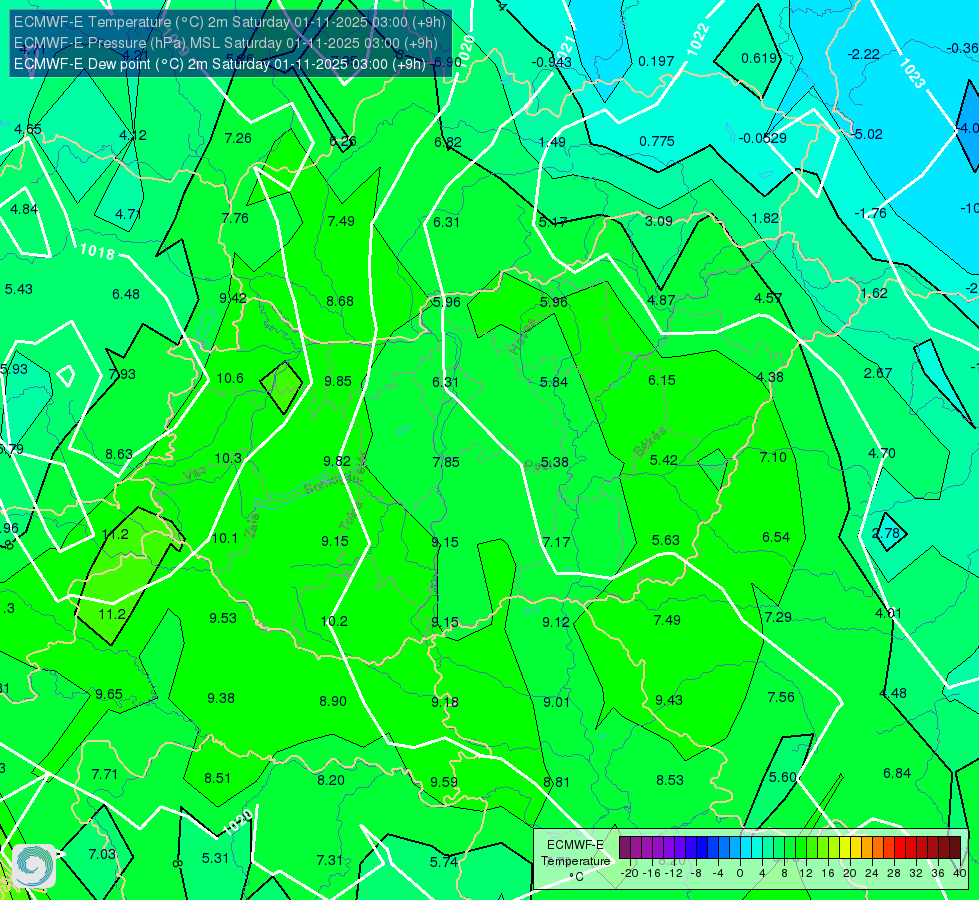Click the 7.56 temperature value
This screenshot has width=979, height=900.
781,697
